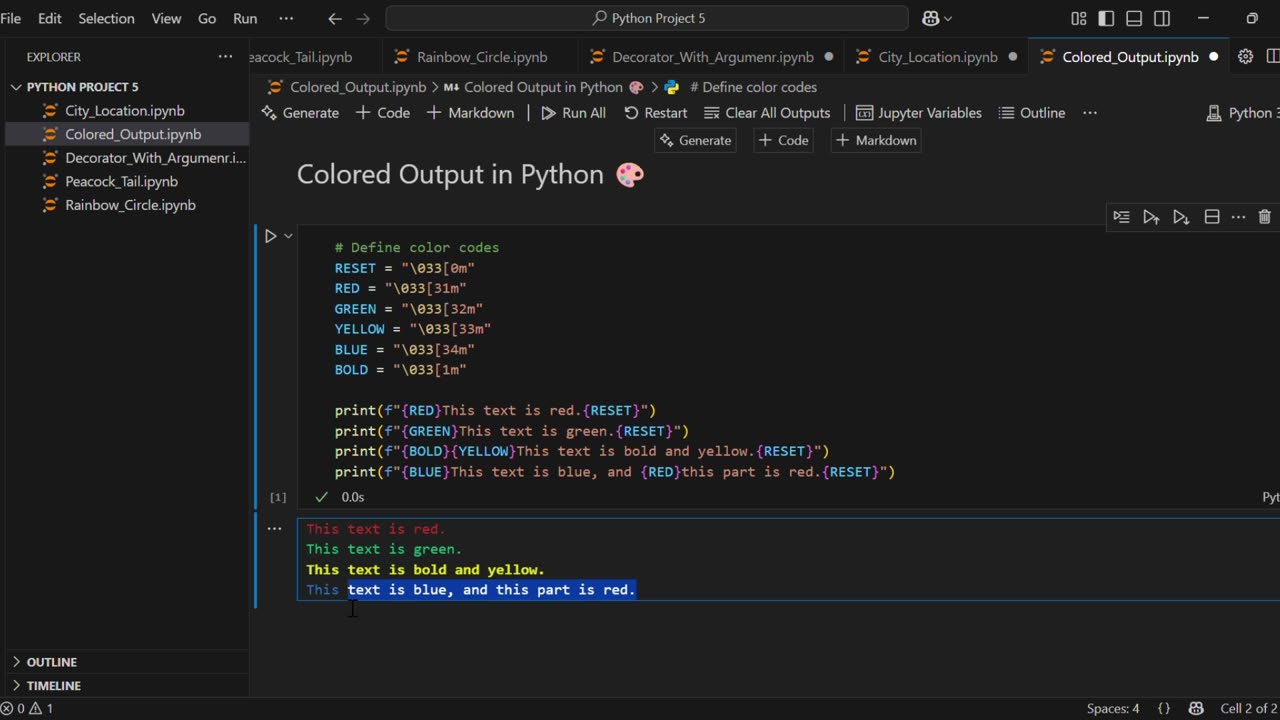Viewport: 1280px width, 720px height.
Task: Click the Customize Layout icon
Action: (1078, 18)
